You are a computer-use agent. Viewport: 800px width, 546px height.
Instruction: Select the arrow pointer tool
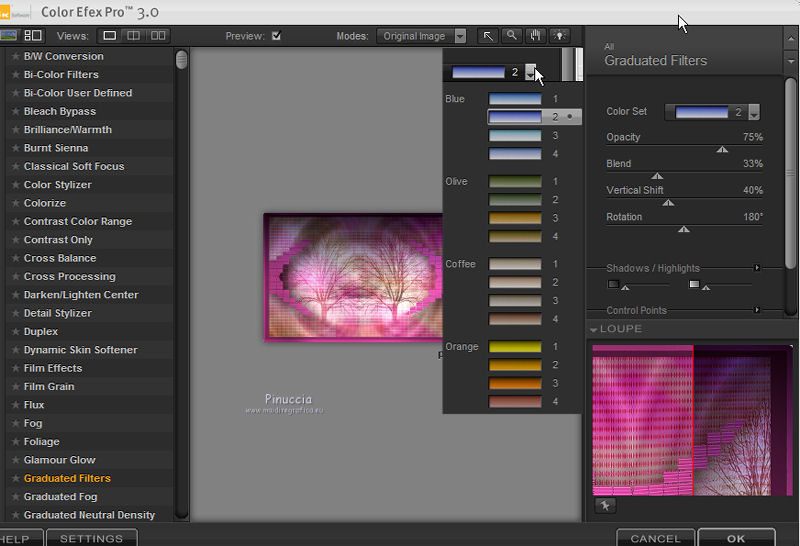pos(489,36)
